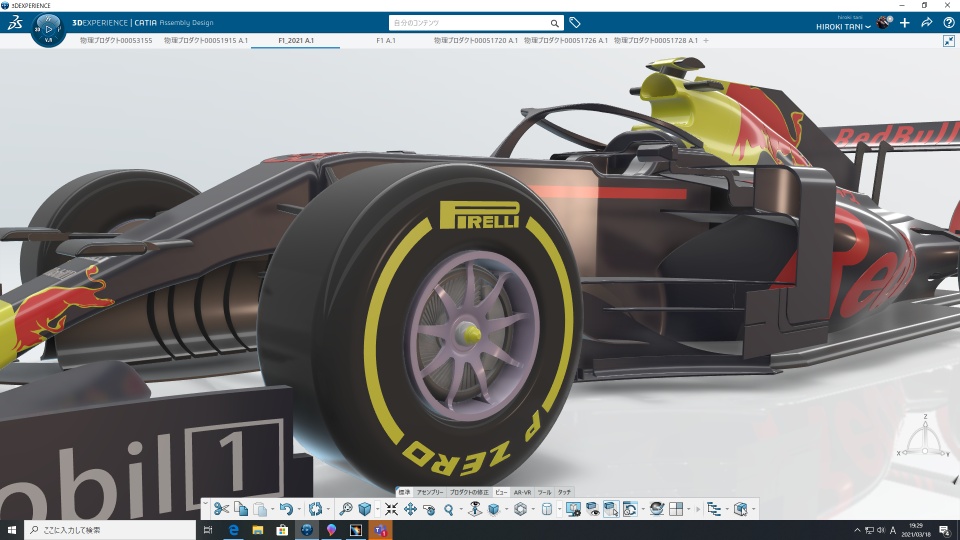Image resolution: width=960 pixels, height=540 pixels.
Task: Open the HIROKI TANI user menu chevron
Action: click(x=868, y=27)
